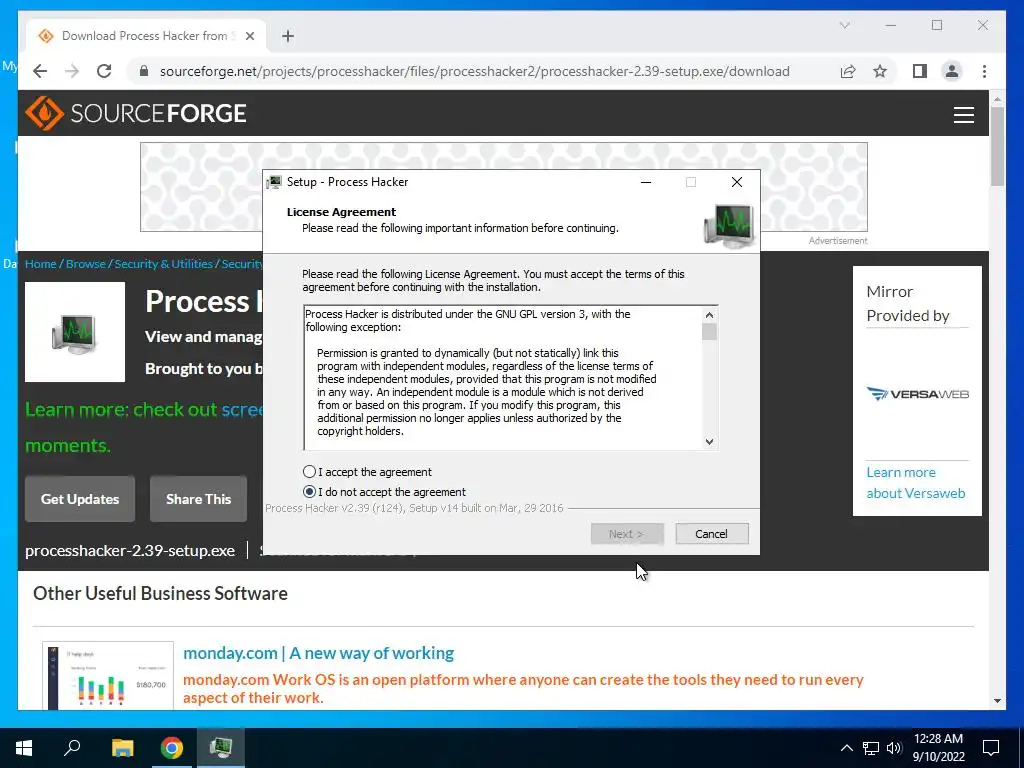Open Windows taskbar search
1024x768 pixels.
click(x=72, y=748)
